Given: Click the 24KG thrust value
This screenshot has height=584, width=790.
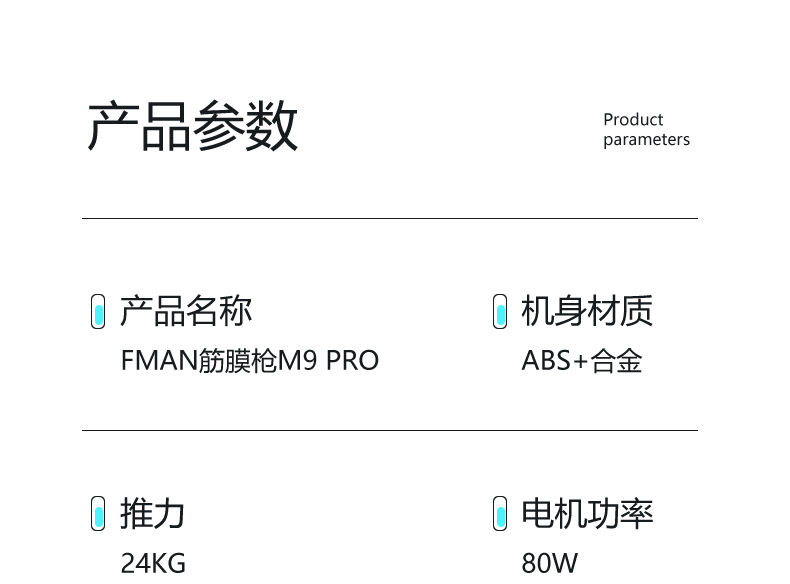Looking at the screenshot, I should point(153,563).
